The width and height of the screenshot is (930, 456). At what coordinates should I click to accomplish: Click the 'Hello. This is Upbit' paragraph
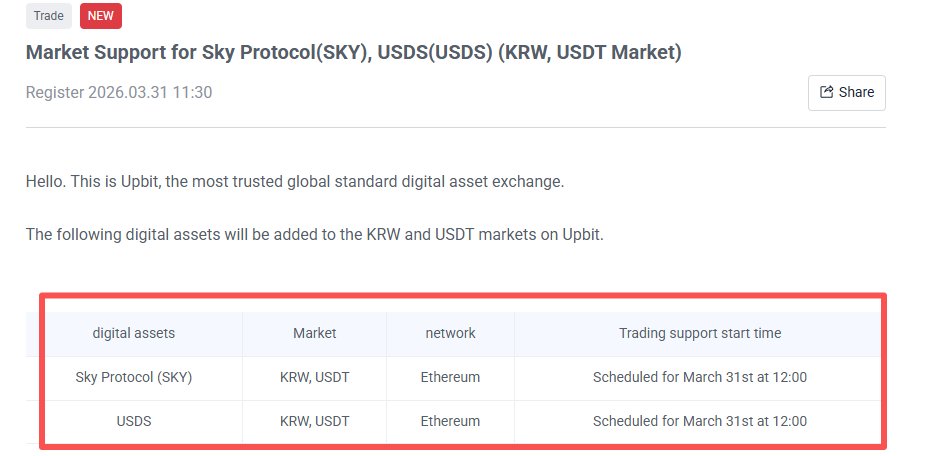(x=295, y=182)
